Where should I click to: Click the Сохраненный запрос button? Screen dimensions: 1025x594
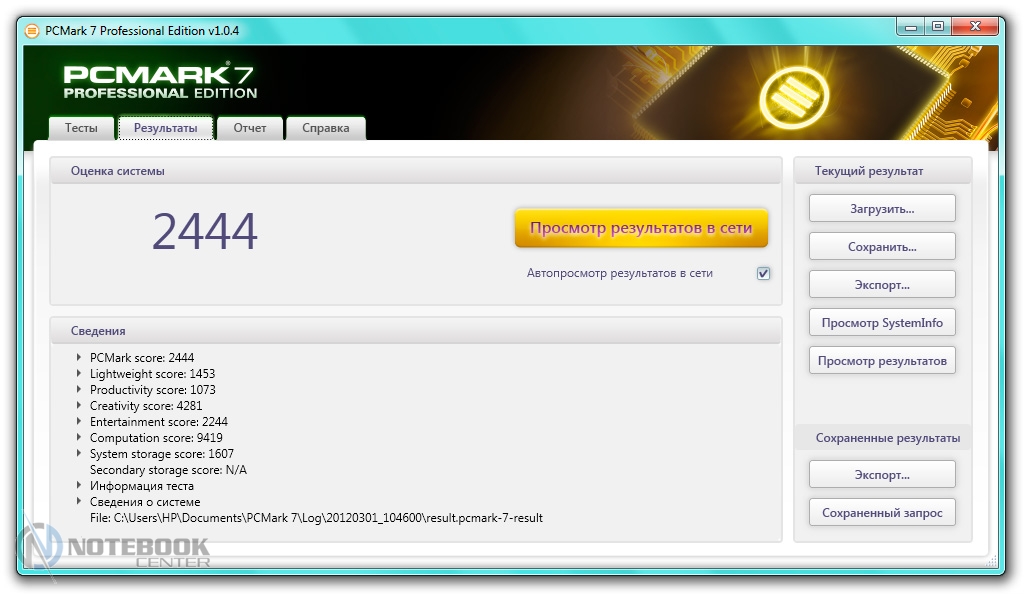(x=881, y=513)
